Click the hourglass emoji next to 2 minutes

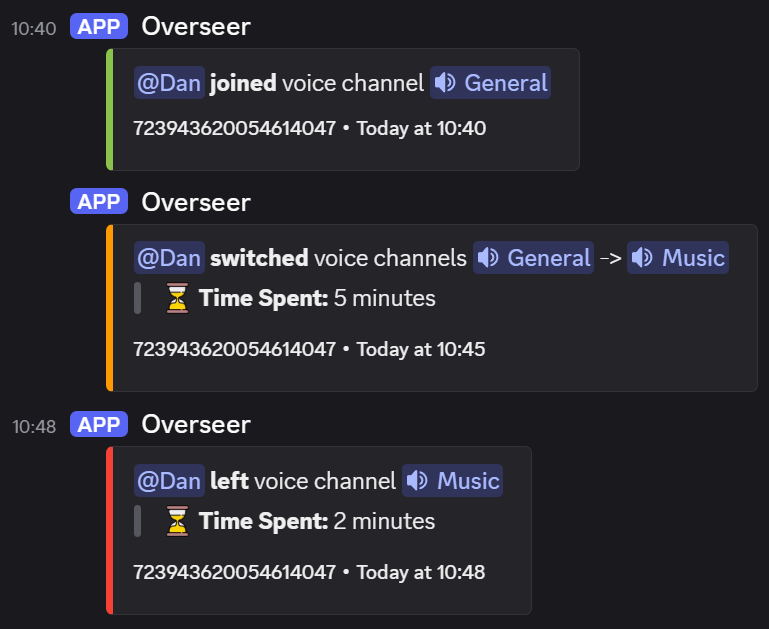[x=177, y=521]
